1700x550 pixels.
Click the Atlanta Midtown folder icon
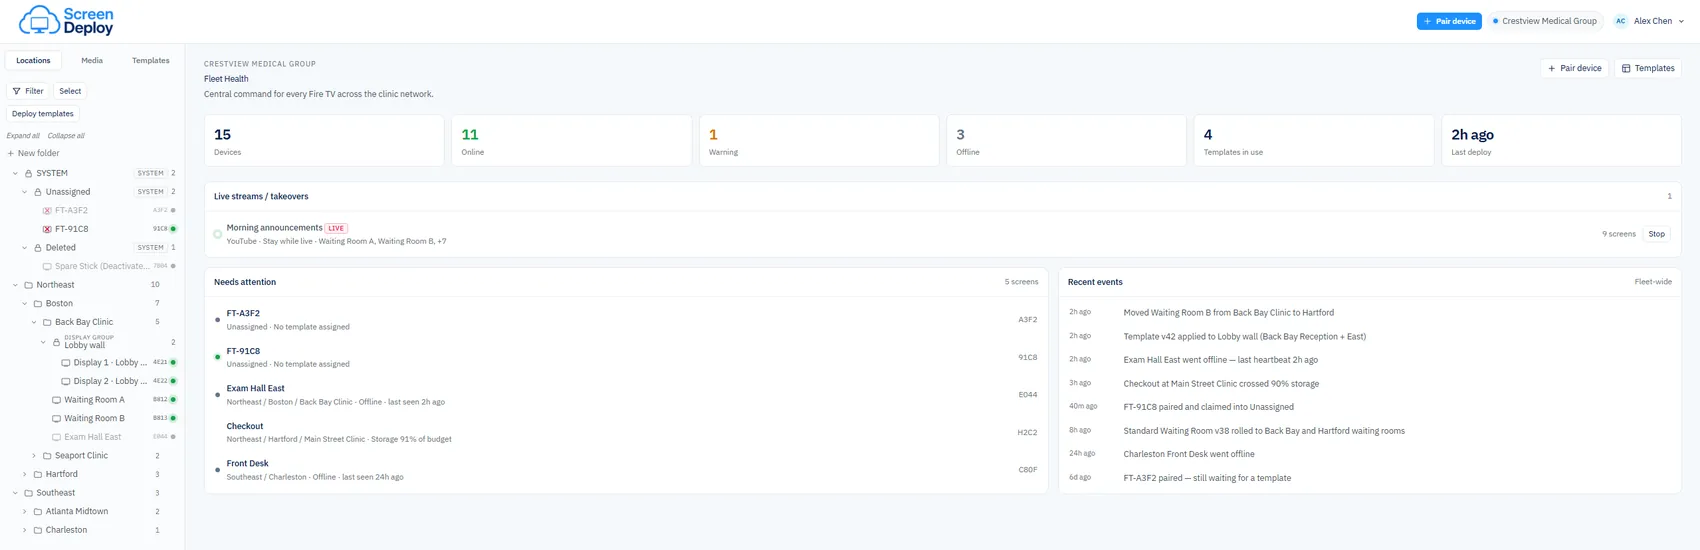pos(37,512)
